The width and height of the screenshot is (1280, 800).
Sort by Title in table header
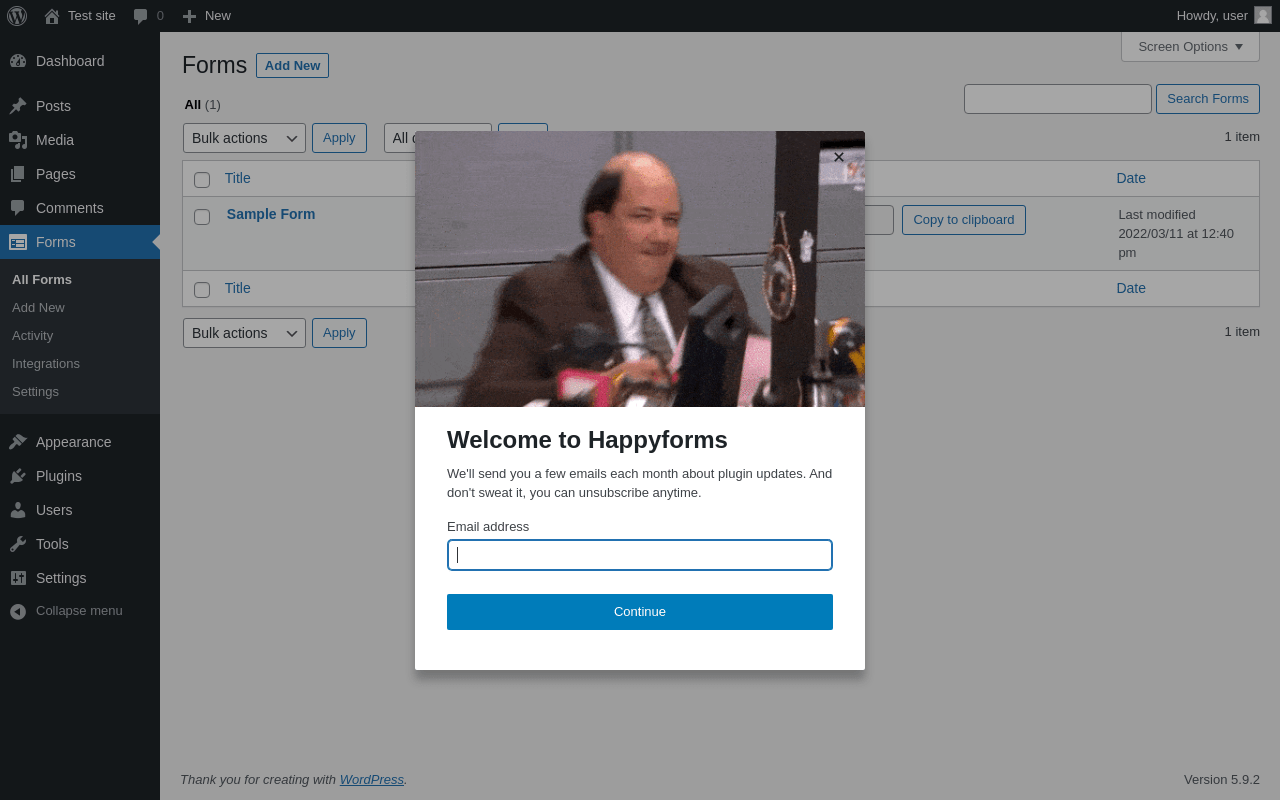click(238, 178)
